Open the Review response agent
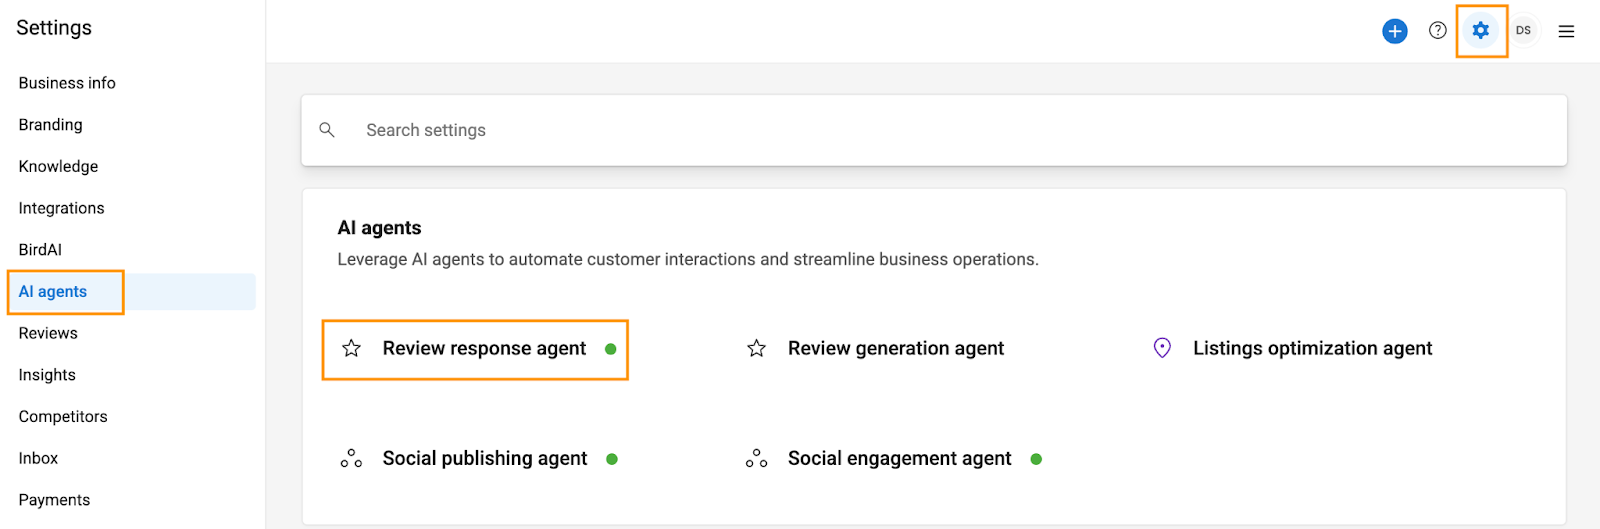Screen dimensions: 1600x529 484,348
